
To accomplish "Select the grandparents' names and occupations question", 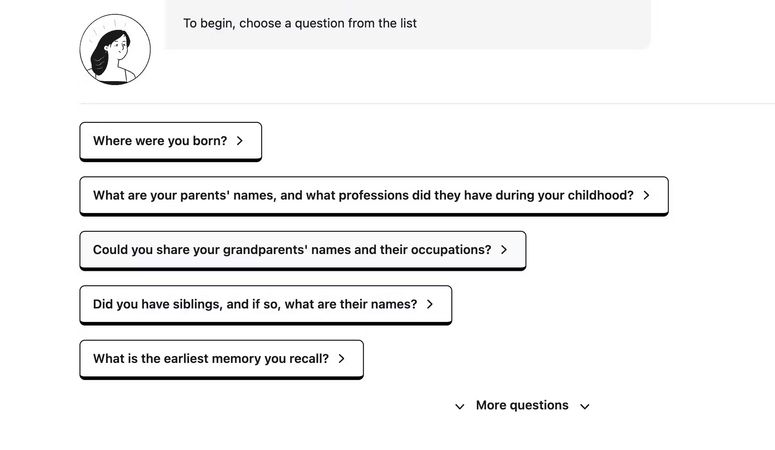I will (302, 250).
